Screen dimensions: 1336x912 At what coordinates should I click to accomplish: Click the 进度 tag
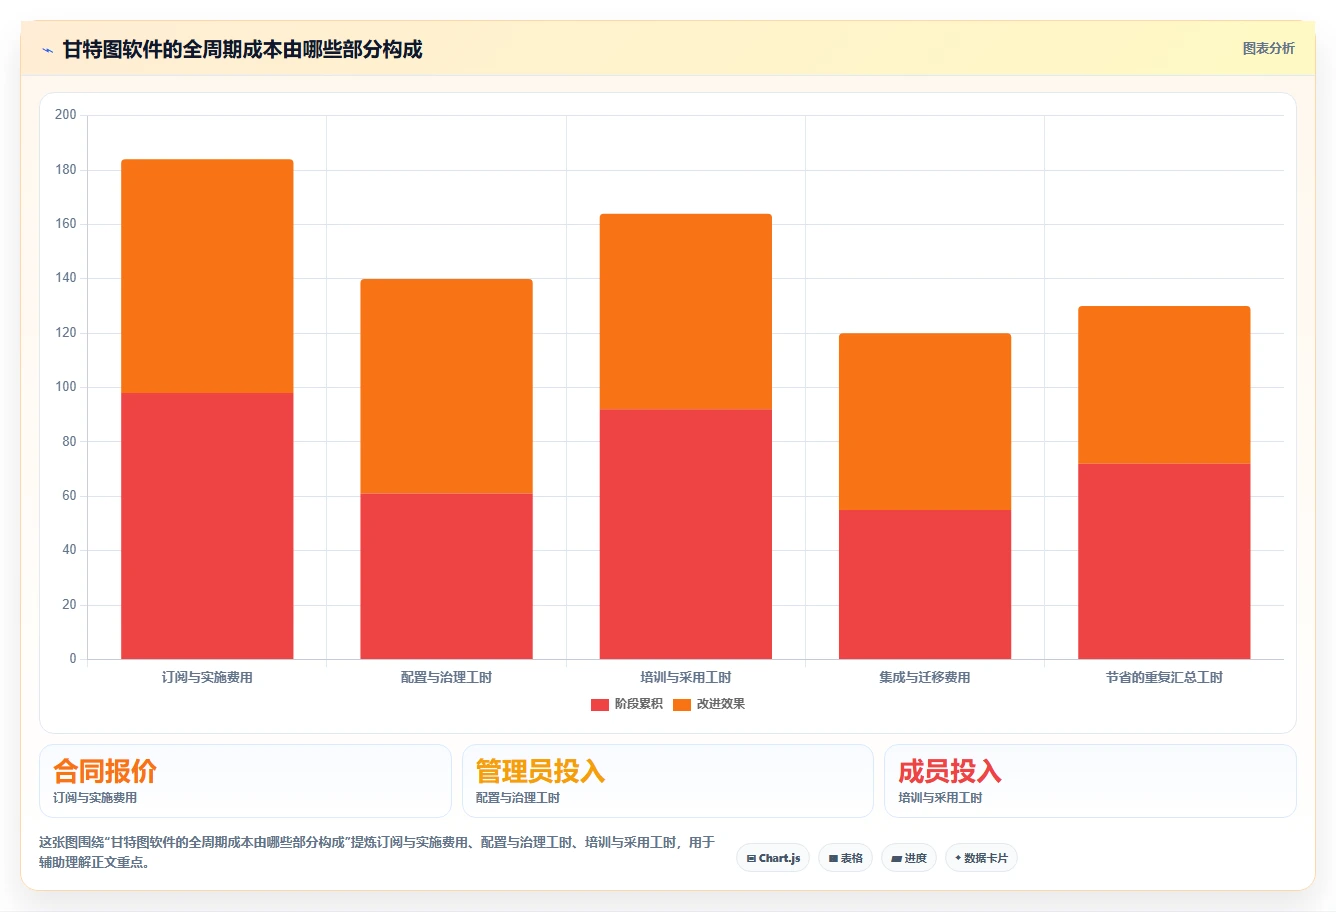coord(909,858)
